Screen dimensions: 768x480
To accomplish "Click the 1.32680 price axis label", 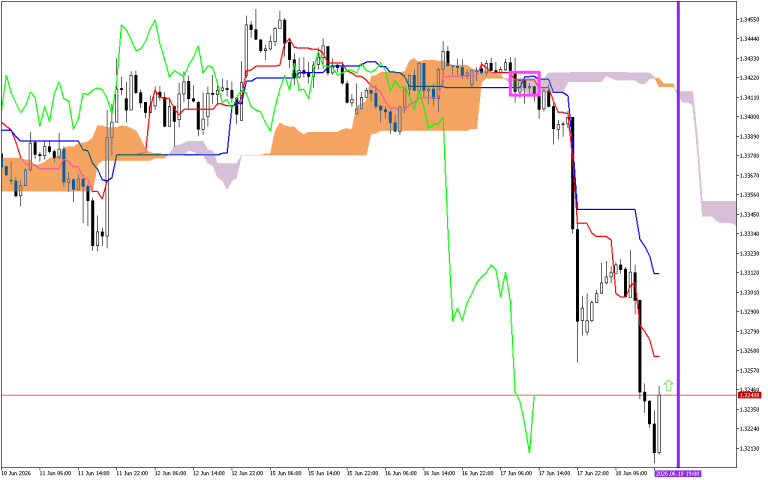I will [x=750, y=351].
